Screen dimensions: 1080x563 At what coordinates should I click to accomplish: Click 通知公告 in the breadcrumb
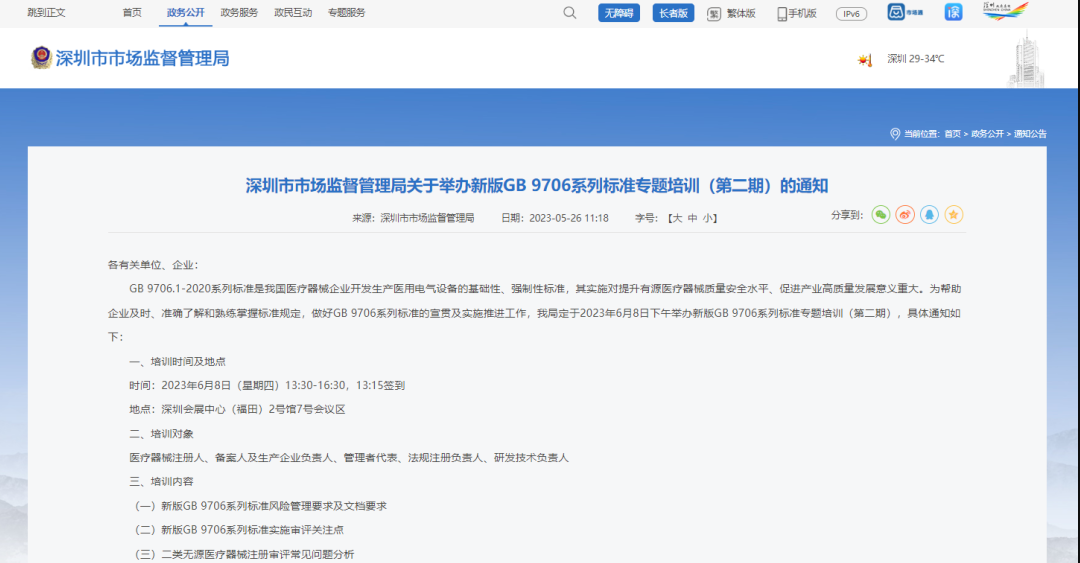1030,134
